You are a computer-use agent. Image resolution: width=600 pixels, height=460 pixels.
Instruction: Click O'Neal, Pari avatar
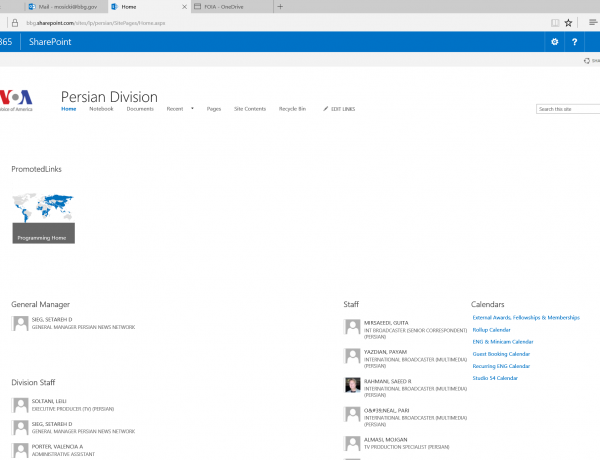tap(352, 414)
